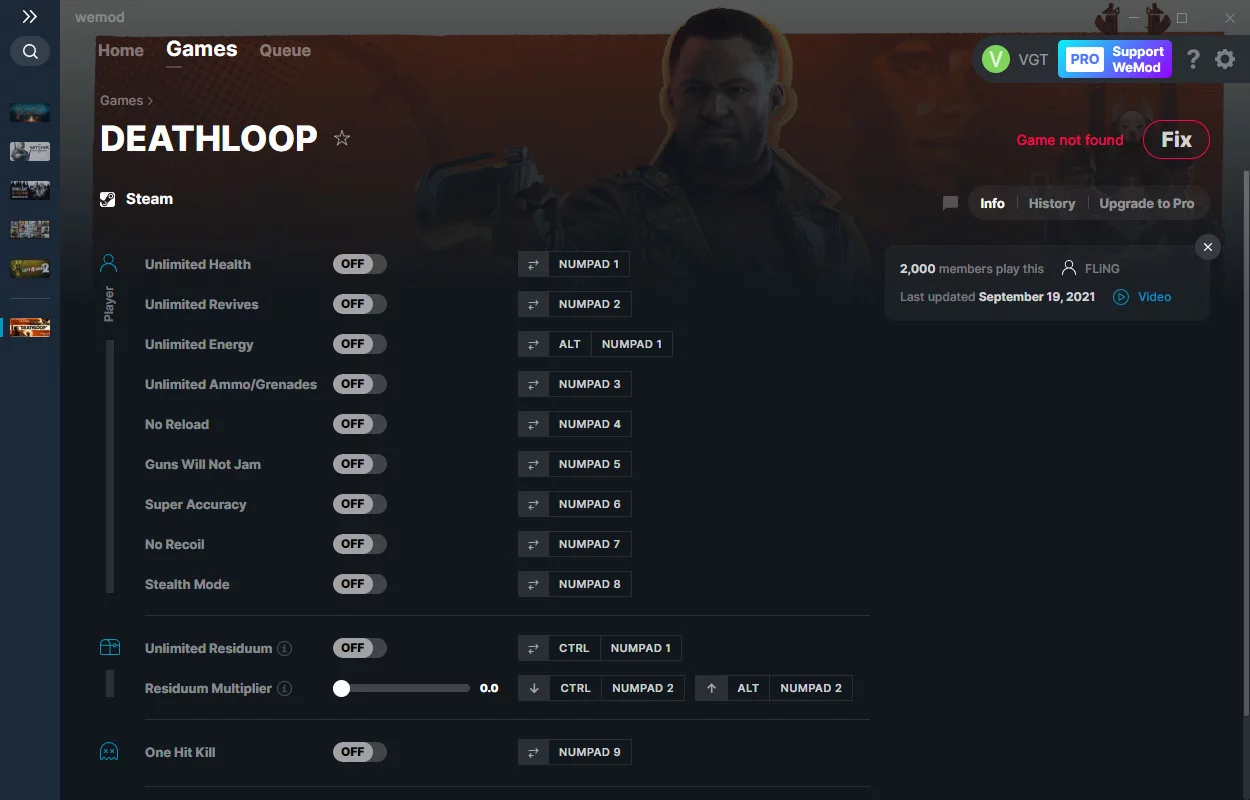The image size is (1250, 800).
Task: Open the fifth game thumbnail in sidebar
Action: point(30,268)
